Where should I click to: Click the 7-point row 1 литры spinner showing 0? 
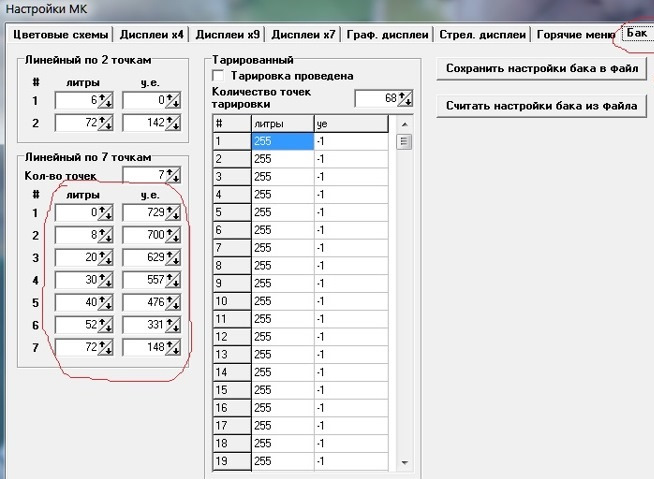point(105,213)
